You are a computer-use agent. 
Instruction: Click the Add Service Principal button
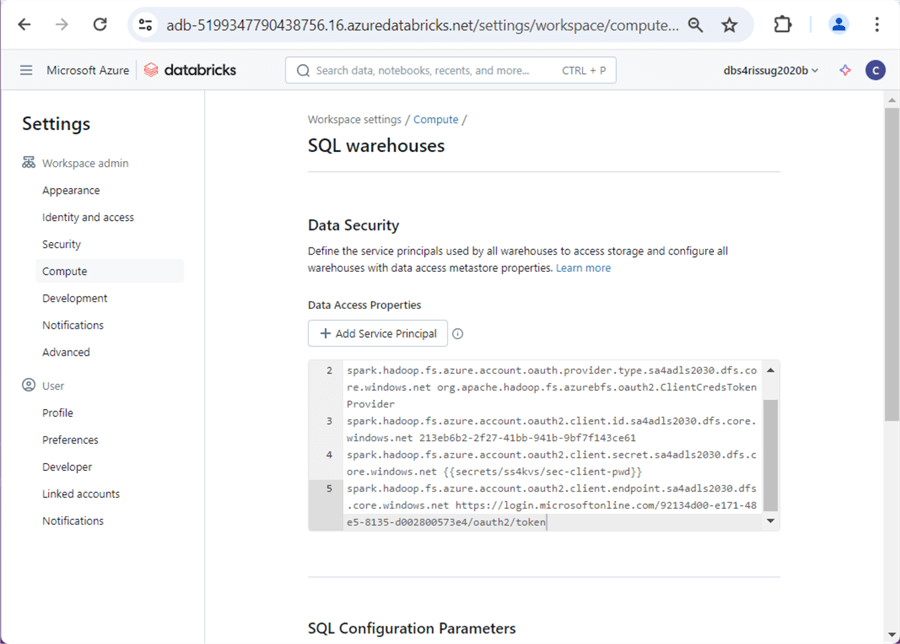point(378,334)
